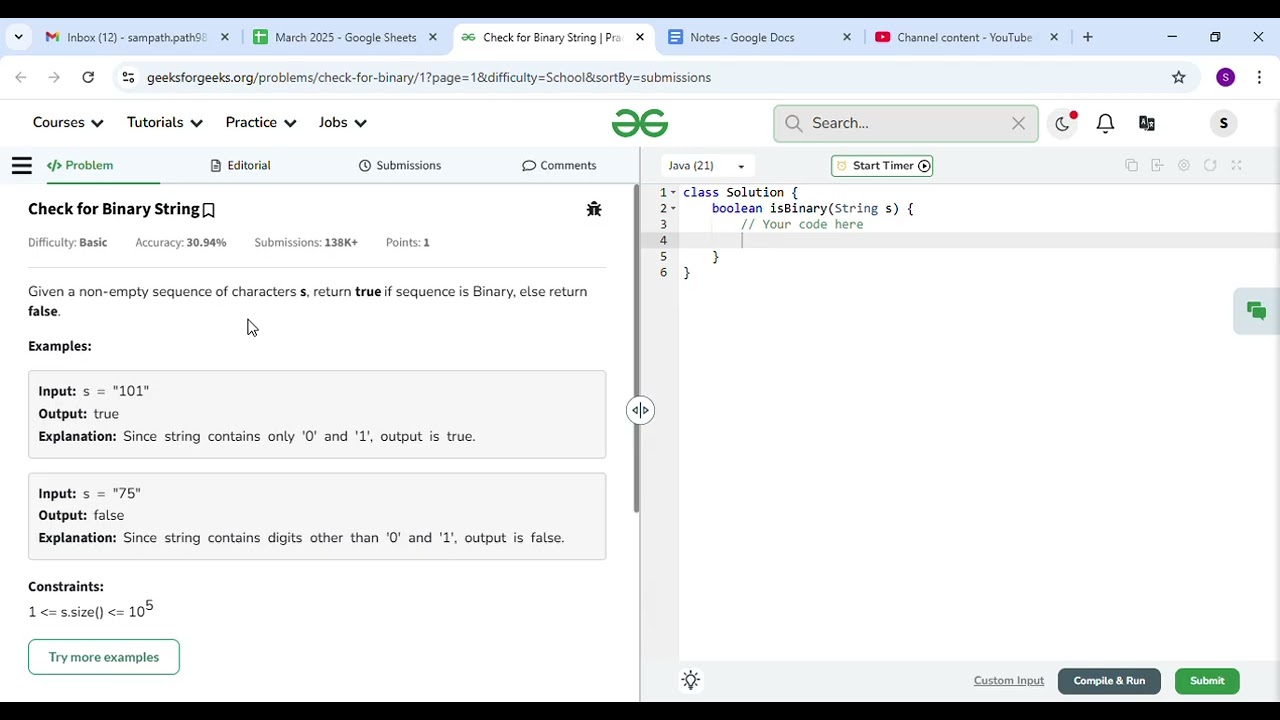Image resolution: width=1280 pixels, height=720 pixels.
Task: Click the lightbulb hint icon
Action: 690,681
